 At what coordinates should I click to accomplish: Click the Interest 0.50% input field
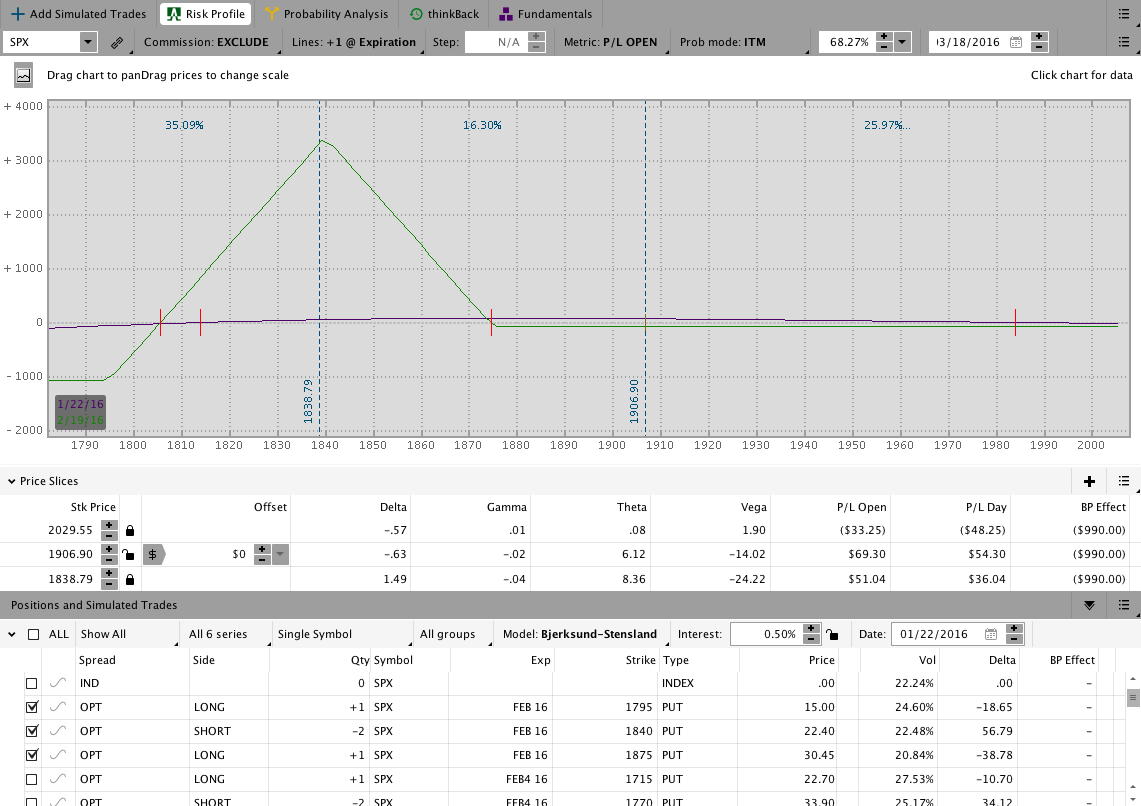click(766, 634)
